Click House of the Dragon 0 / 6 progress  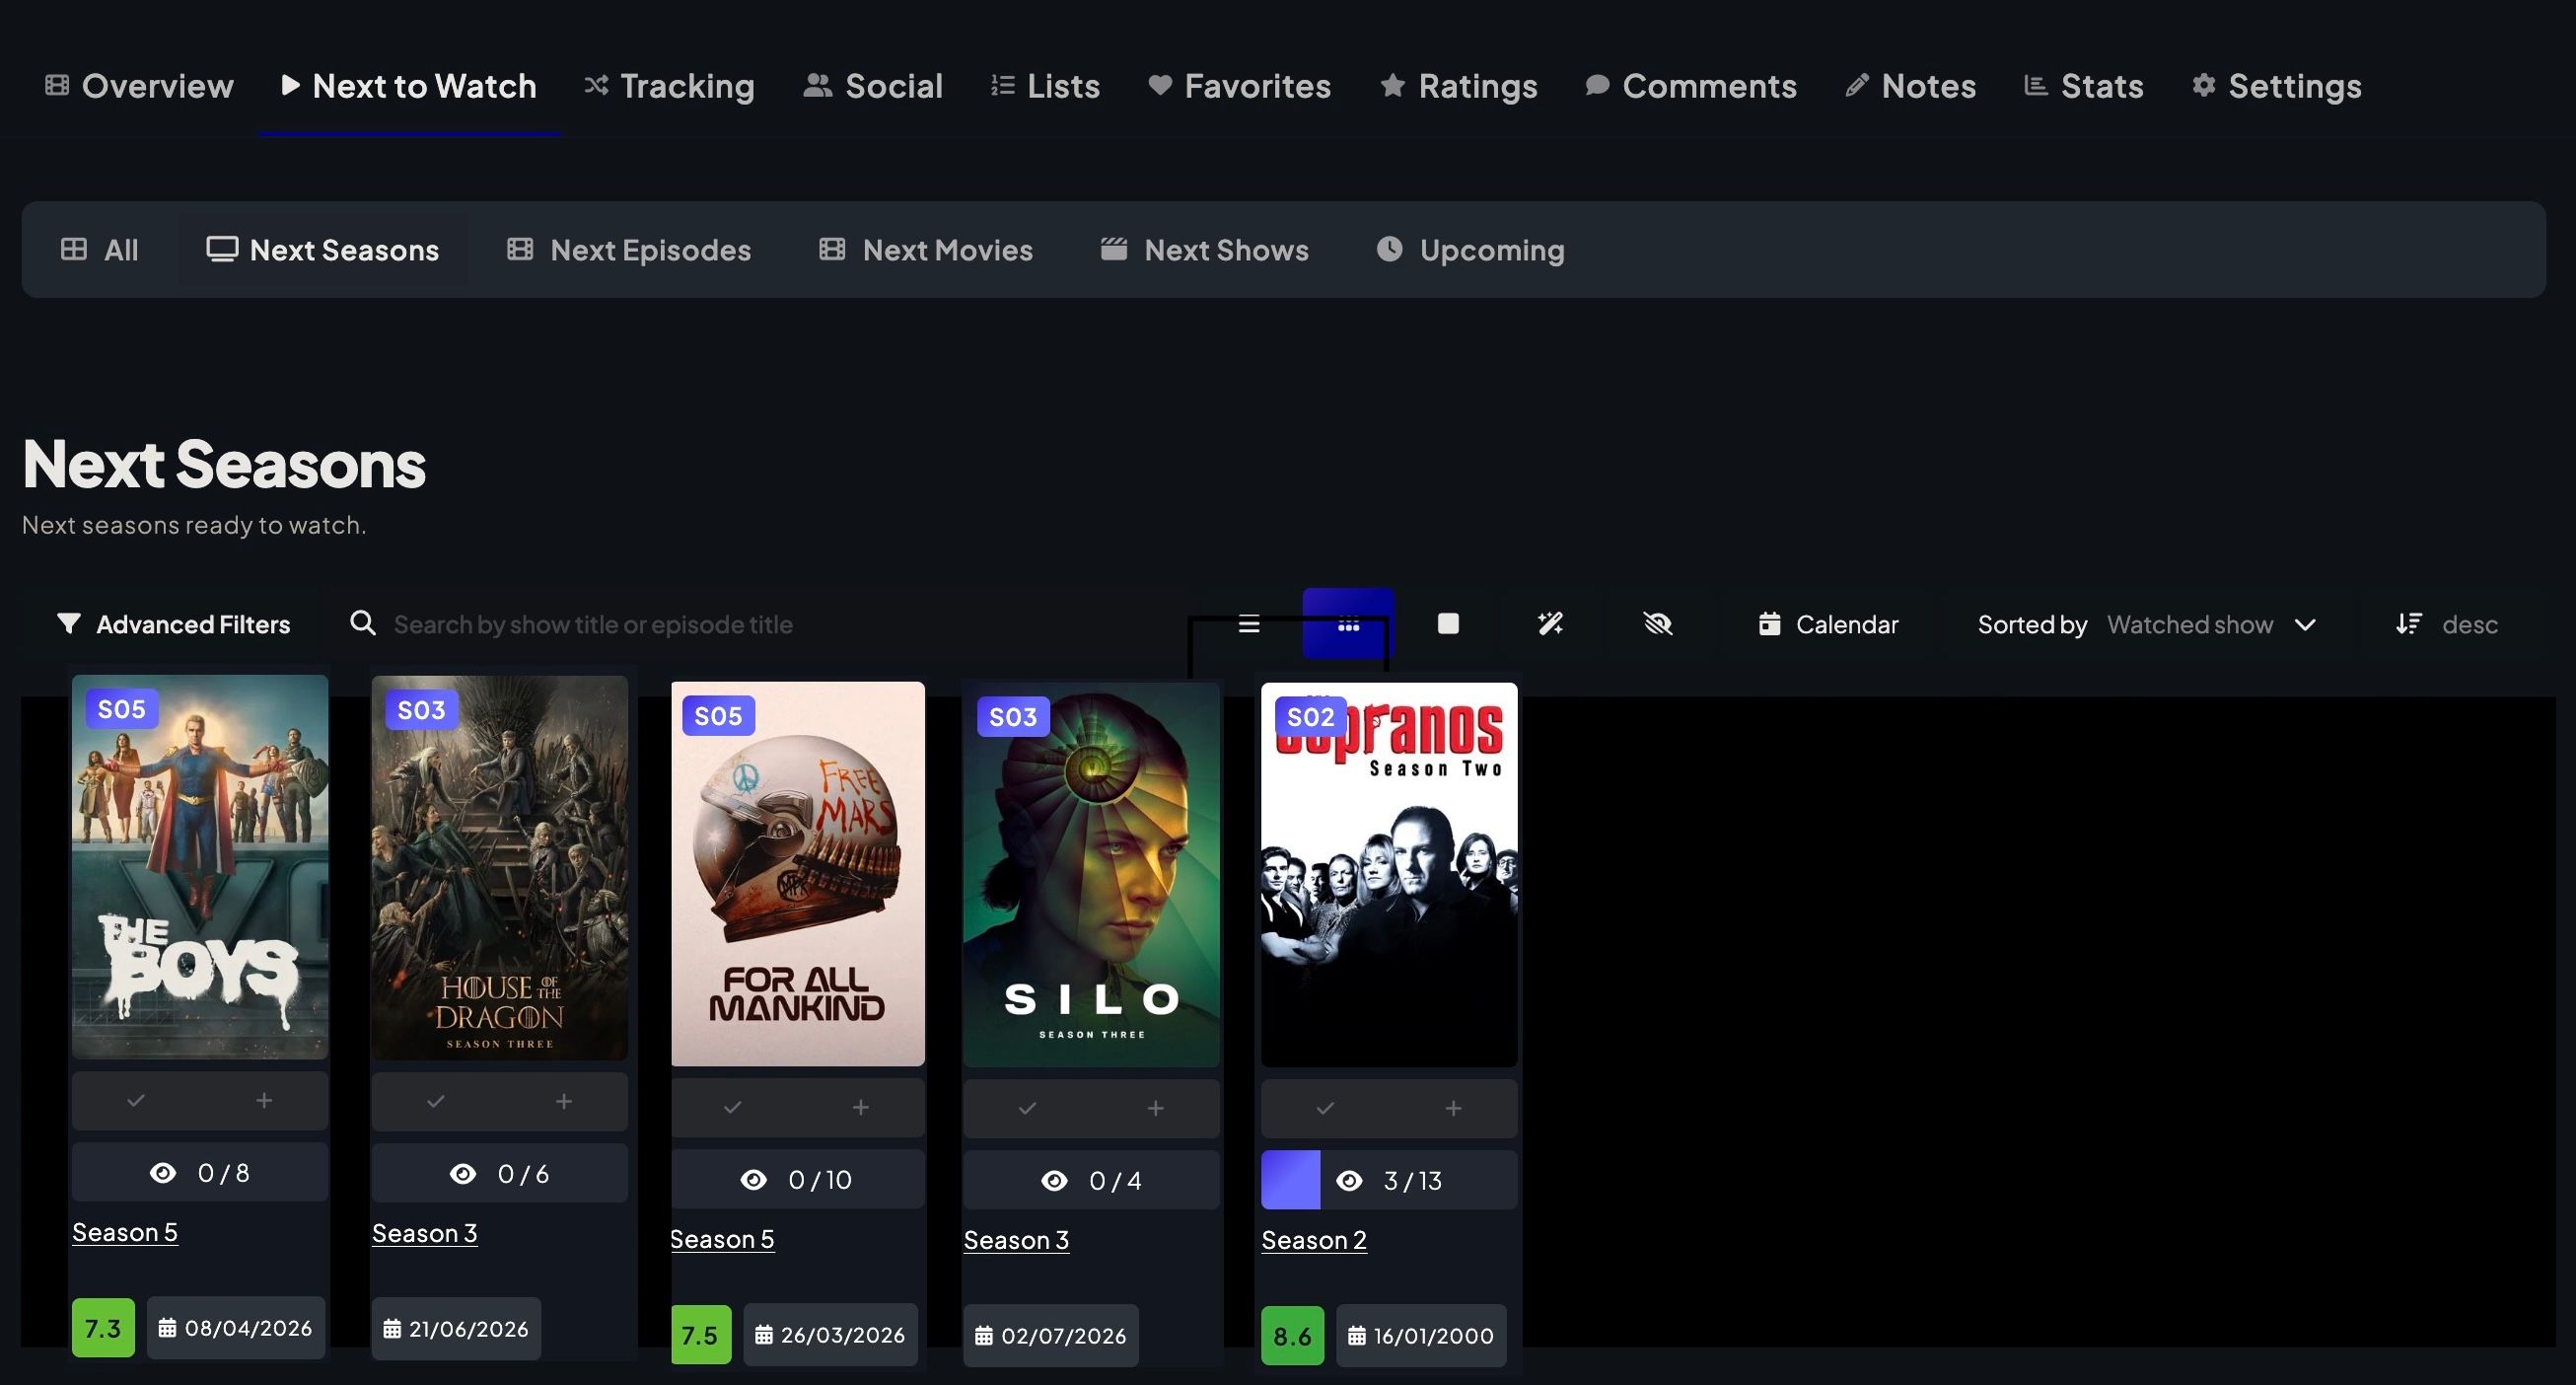click(x=500, y=1173)
